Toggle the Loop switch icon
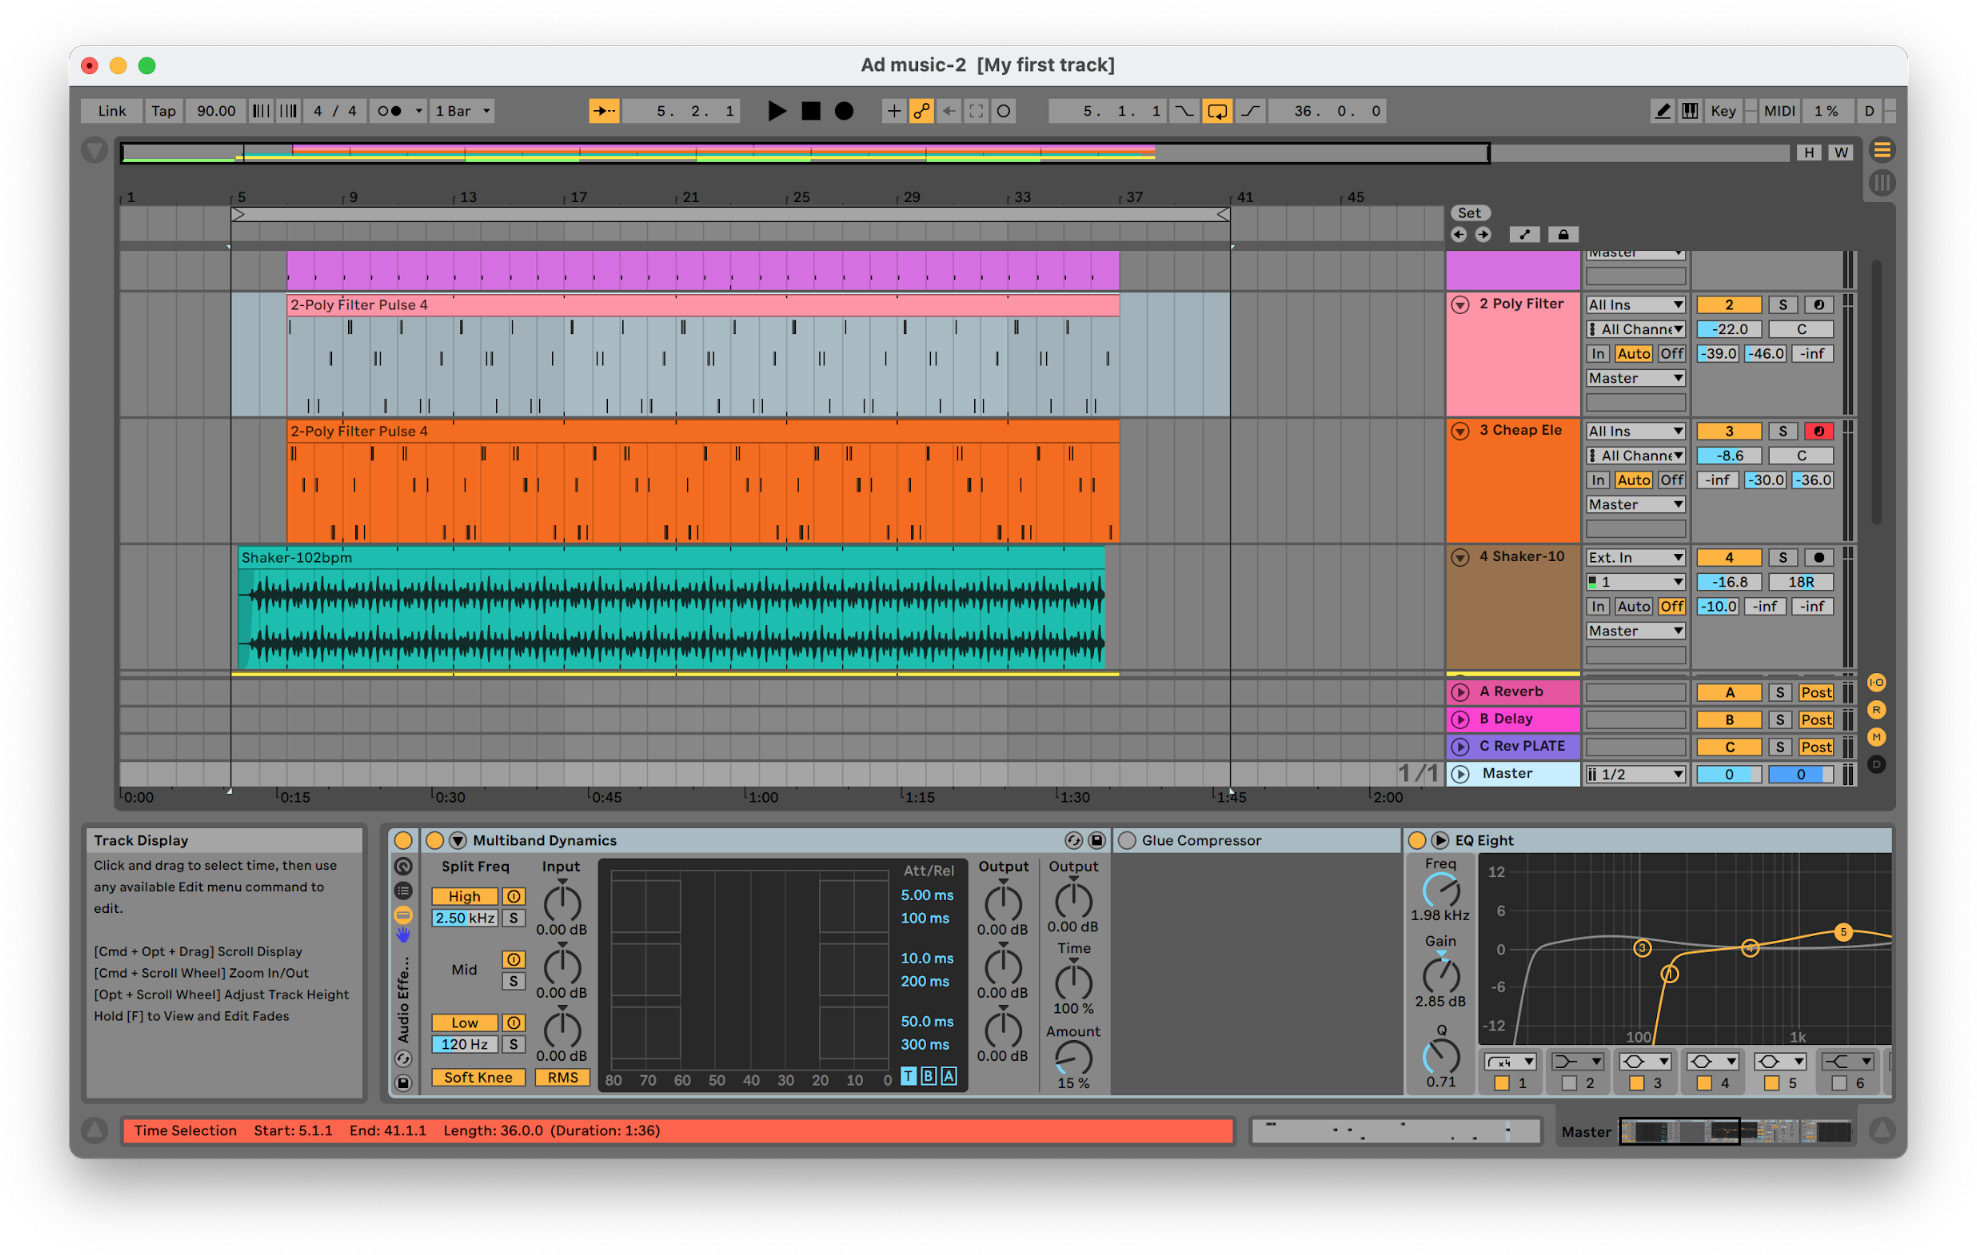 pyautogui.click(x=1217, y=111)
